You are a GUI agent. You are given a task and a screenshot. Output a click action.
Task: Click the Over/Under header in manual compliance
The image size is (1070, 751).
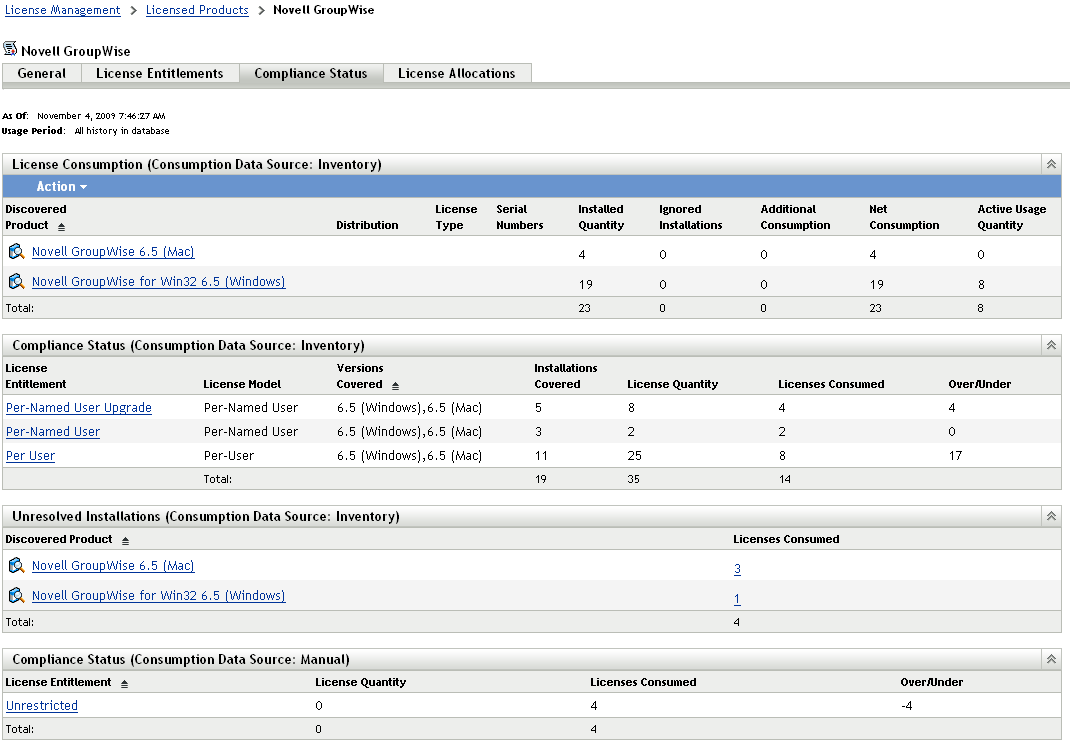pyautogui.click(x=931, y=682)
